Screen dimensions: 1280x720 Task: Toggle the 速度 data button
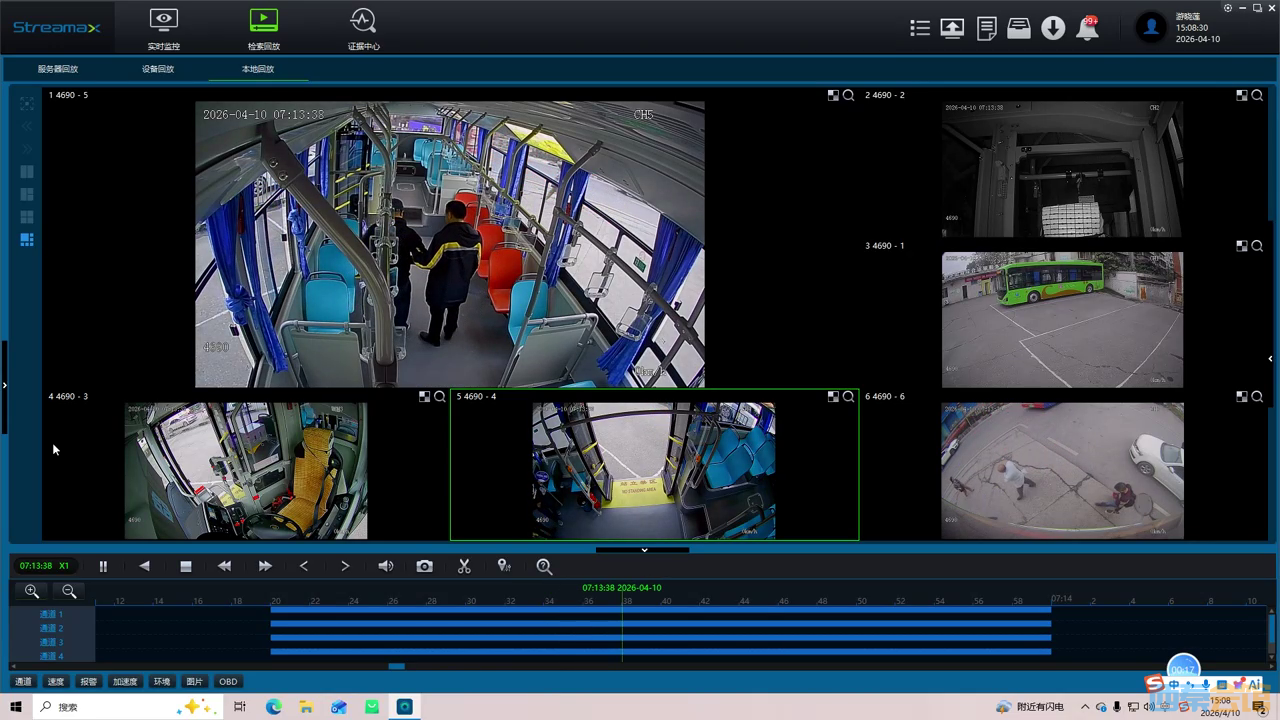pos(56,682)
